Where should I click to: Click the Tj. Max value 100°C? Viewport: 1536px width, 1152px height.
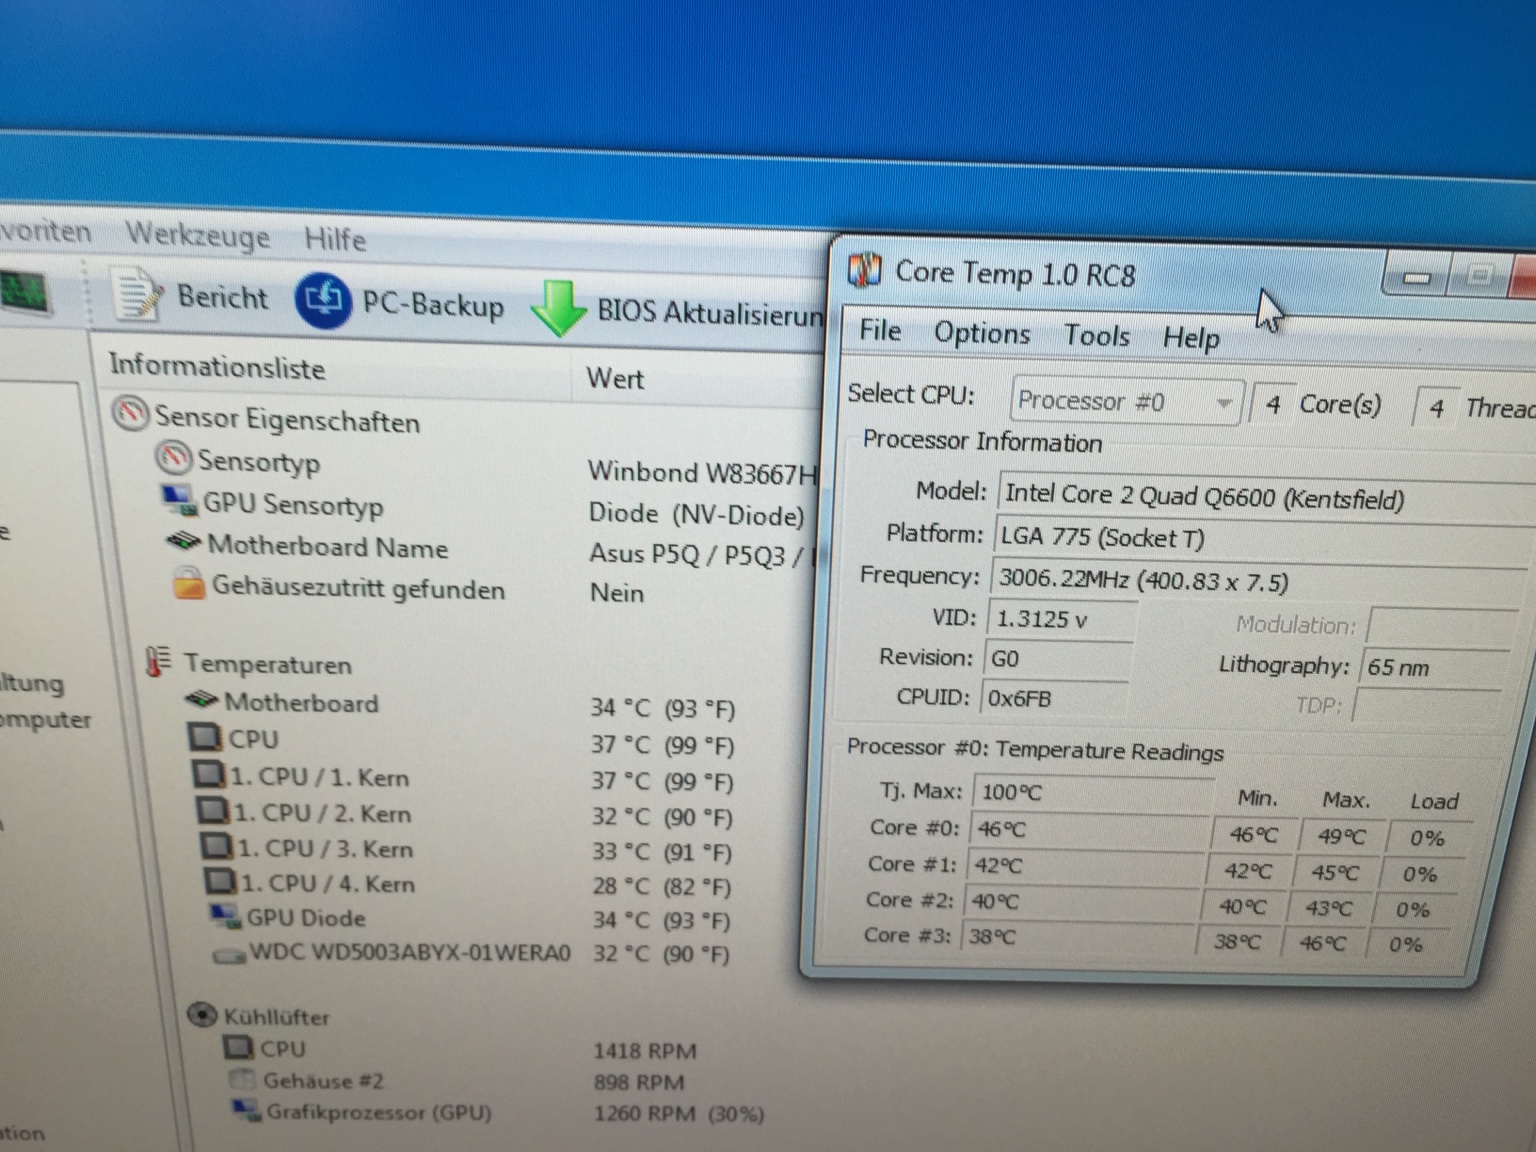tap(1093, 793)
